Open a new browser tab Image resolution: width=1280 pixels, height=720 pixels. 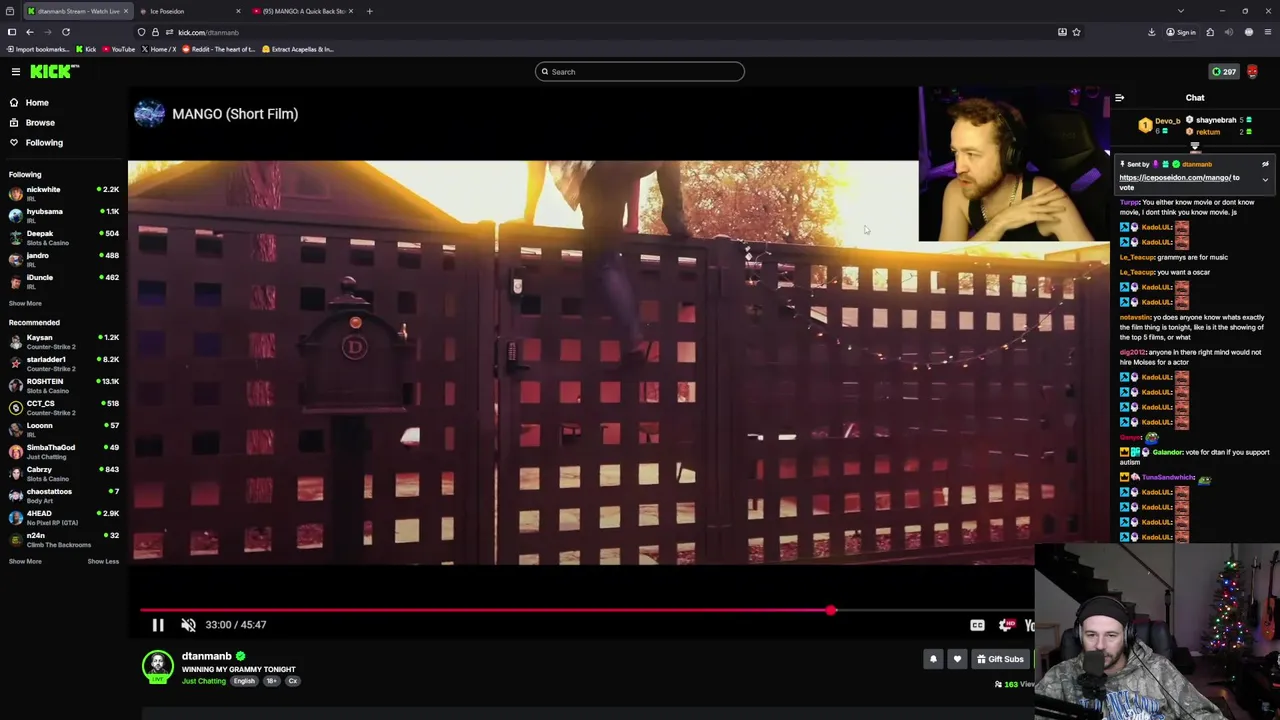click(369, 11)
